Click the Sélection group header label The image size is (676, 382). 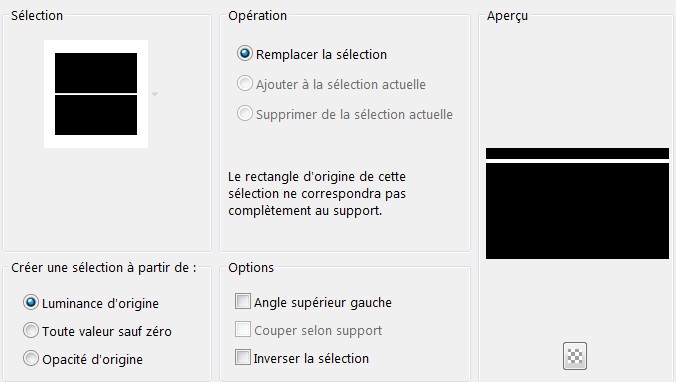[37, 16]
